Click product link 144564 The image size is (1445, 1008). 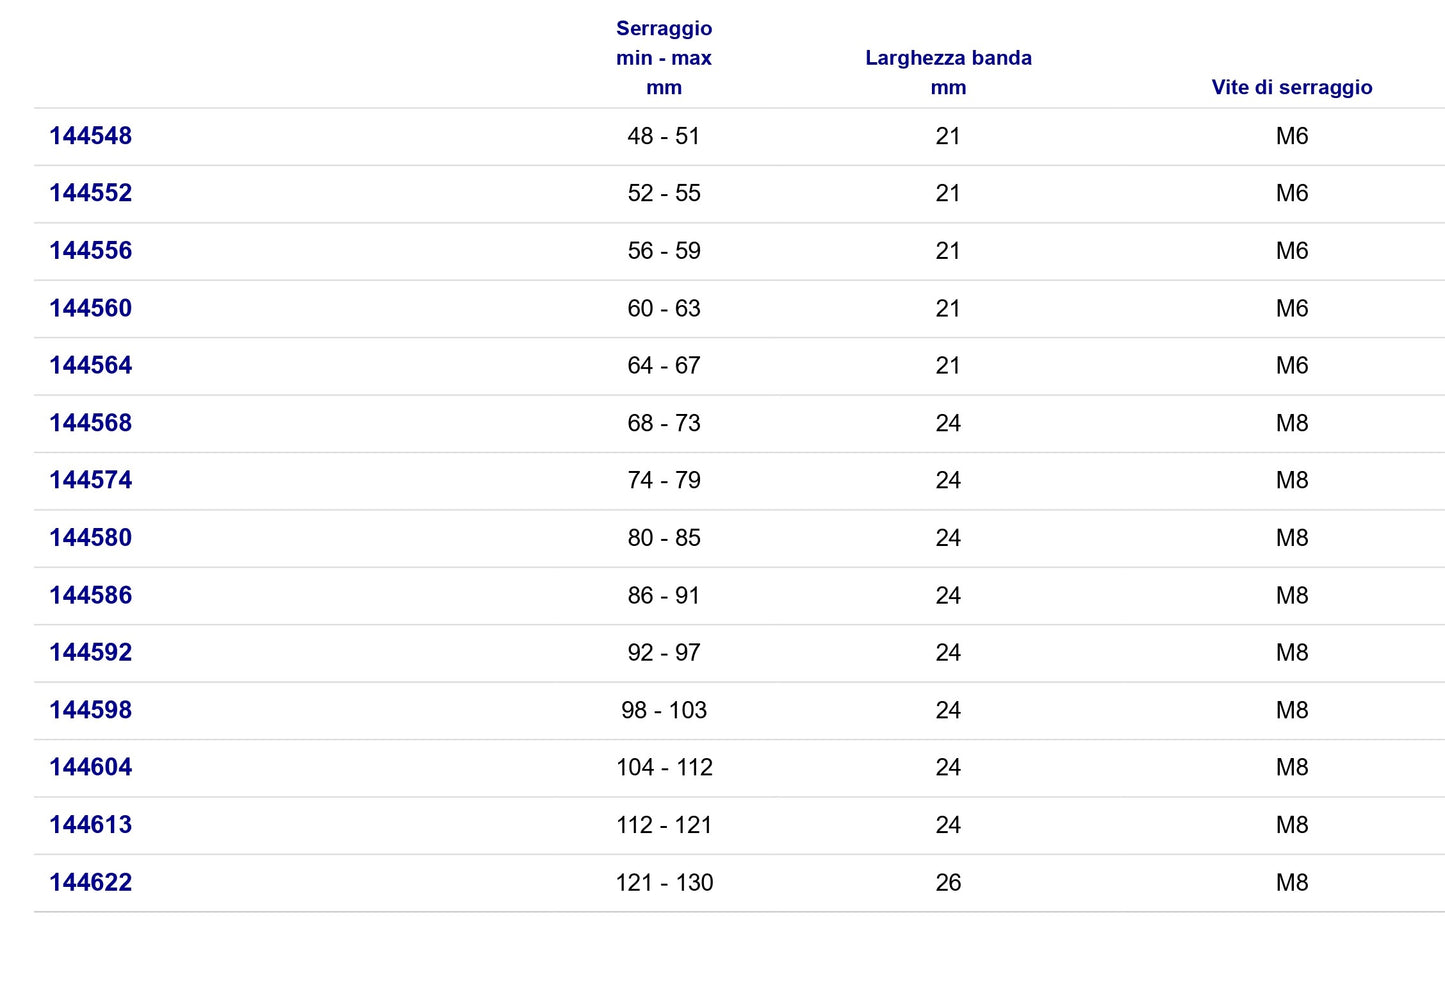click(x=90, y=365)
